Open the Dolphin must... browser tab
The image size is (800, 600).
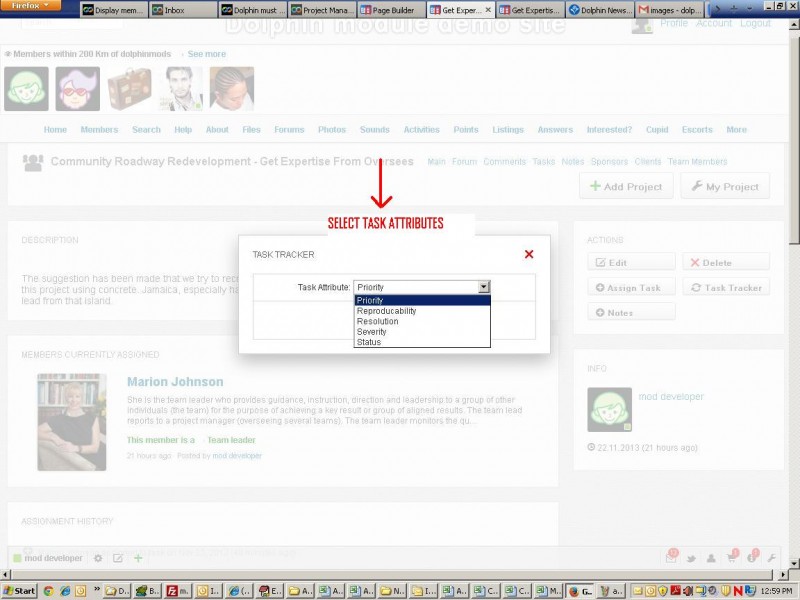point(253,10)
